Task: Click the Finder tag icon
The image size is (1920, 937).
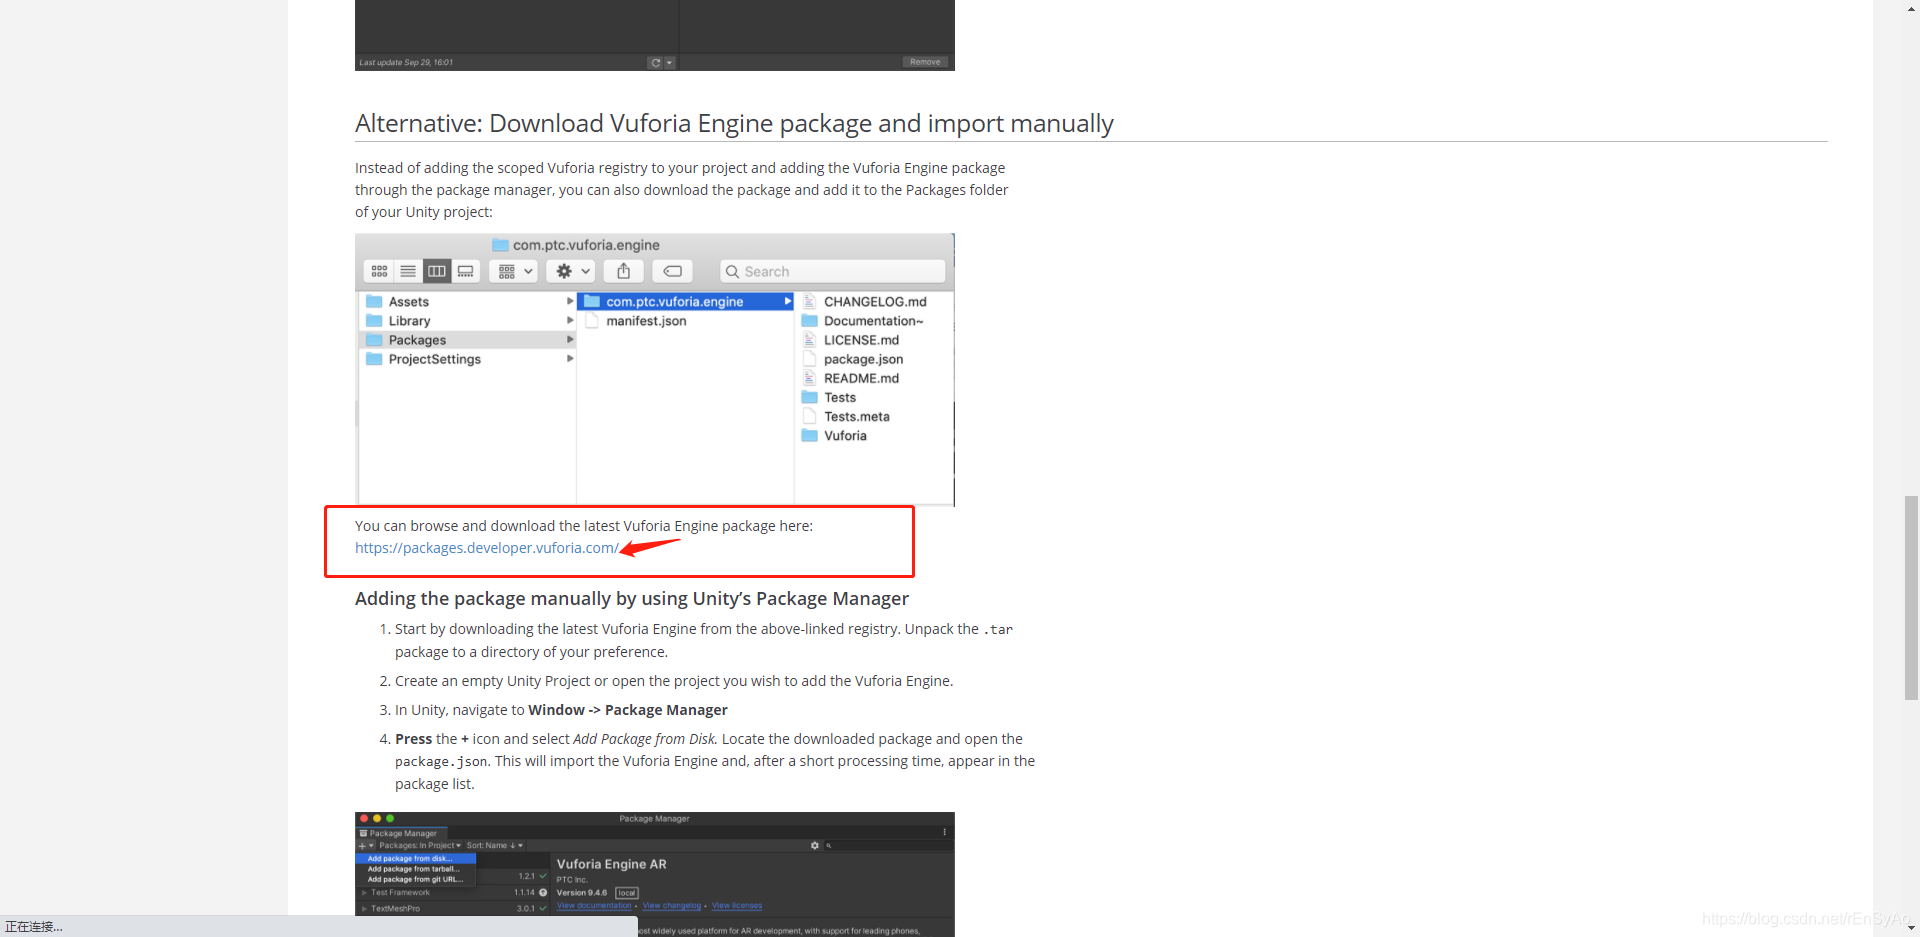Action: coord(673,271)
